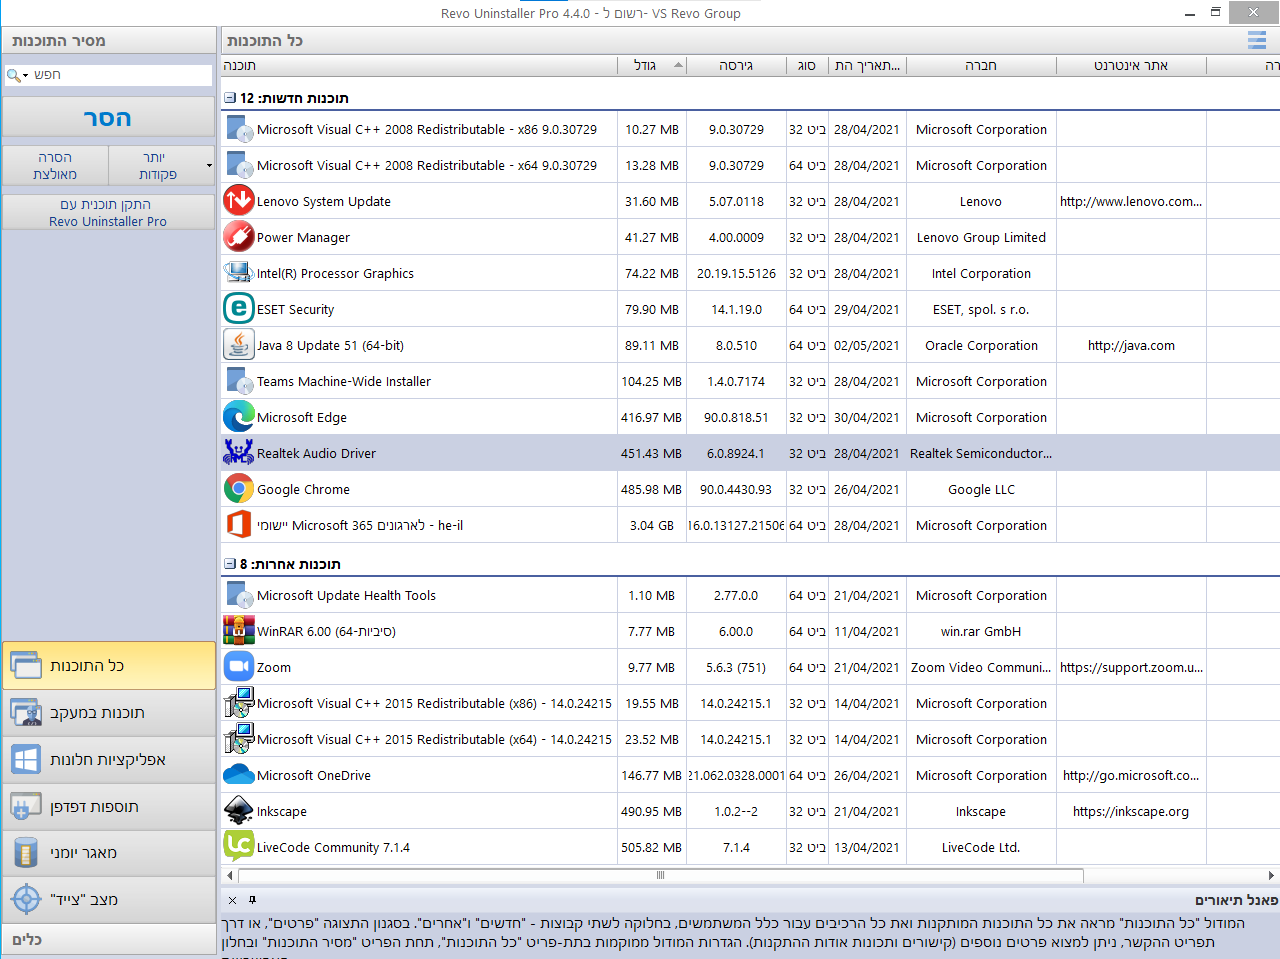The width and height of the screenshot is (1280, 959).
Task: Click the search magnifier icon
Action: point(14,75)
